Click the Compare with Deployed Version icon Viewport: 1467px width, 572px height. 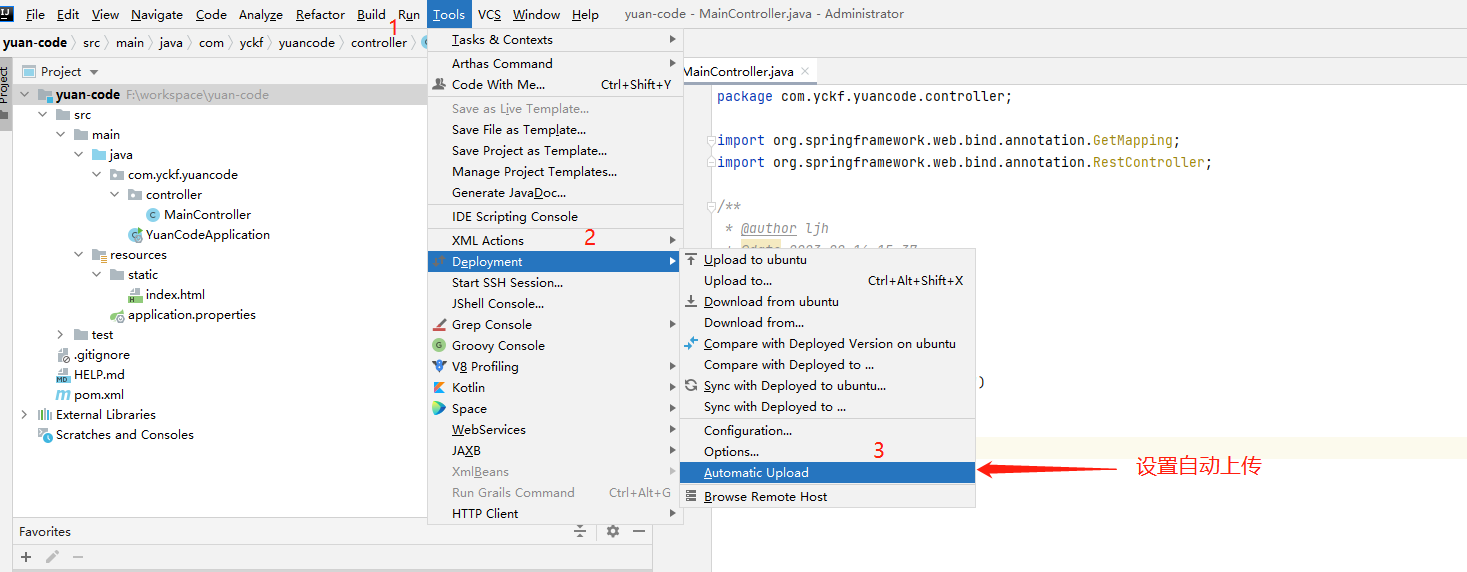coord(691,344)
